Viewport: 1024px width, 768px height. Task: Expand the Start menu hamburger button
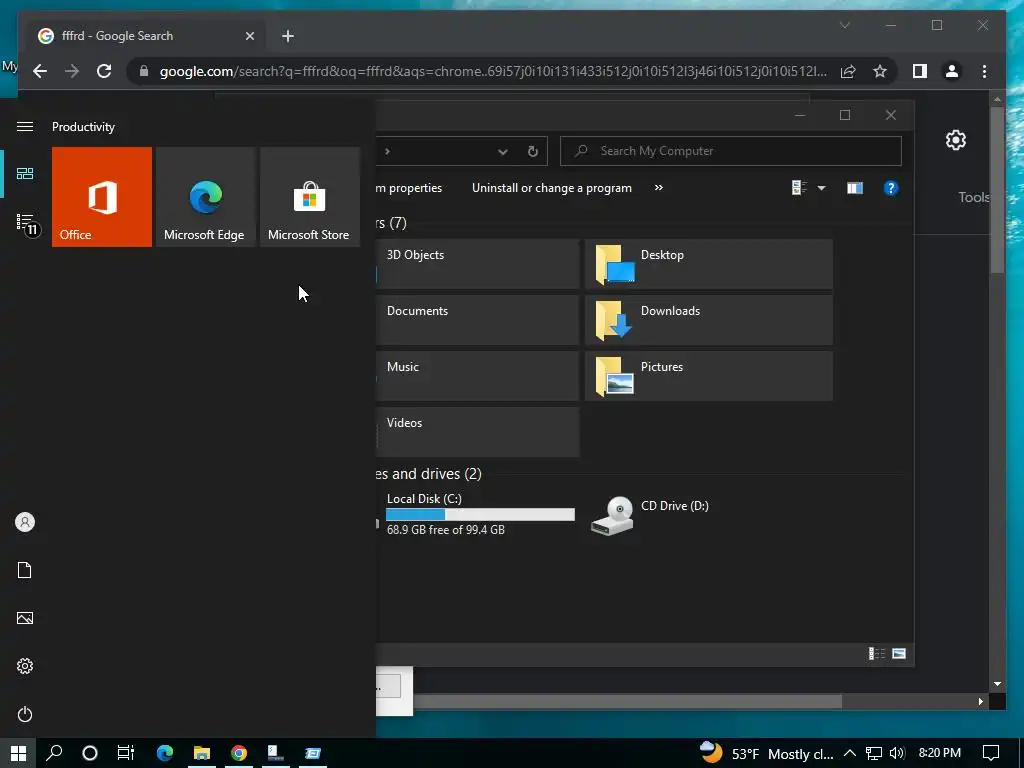[x=25, y=126]
